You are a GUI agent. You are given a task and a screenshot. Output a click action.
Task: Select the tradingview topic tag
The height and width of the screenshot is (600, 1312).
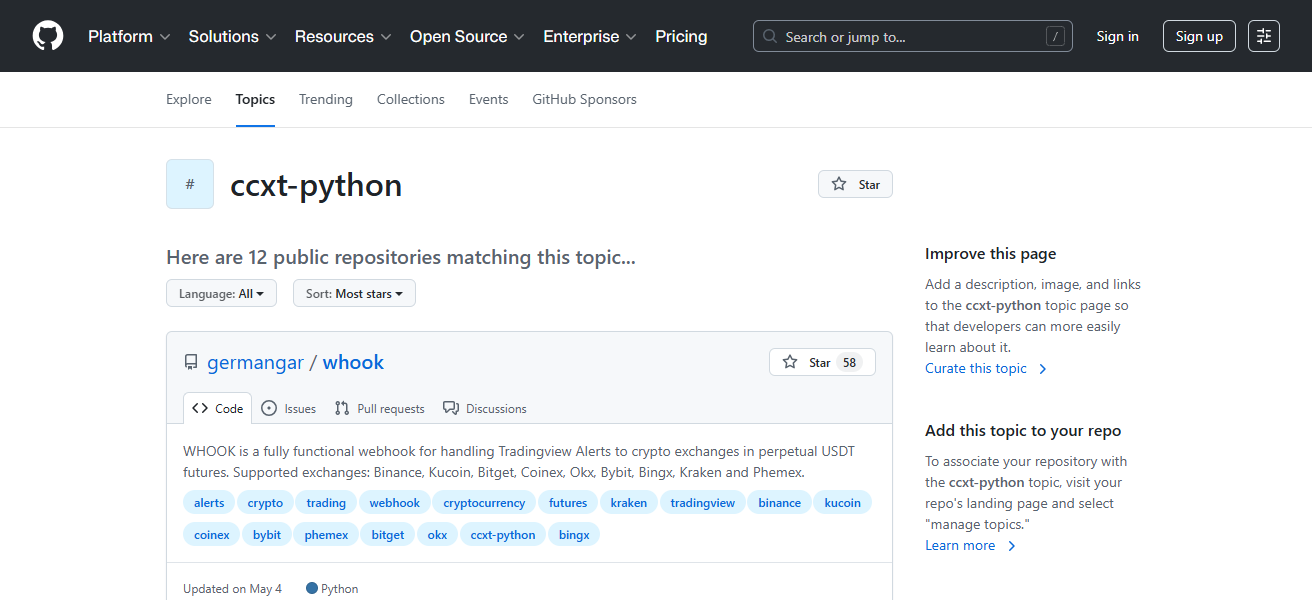click(703, 502)
